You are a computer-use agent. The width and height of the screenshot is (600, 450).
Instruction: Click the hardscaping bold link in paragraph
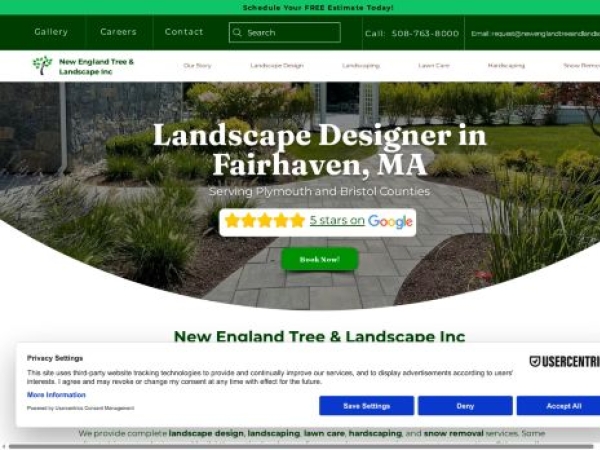375,433
